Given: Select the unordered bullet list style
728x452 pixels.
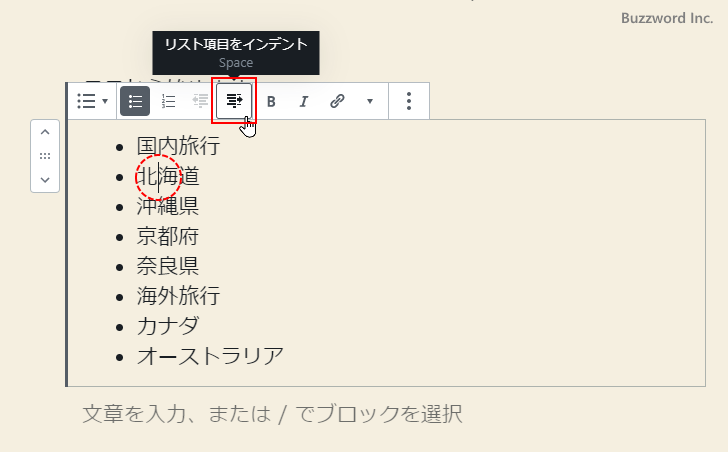Looking at the screenshot, I should 135,101.
